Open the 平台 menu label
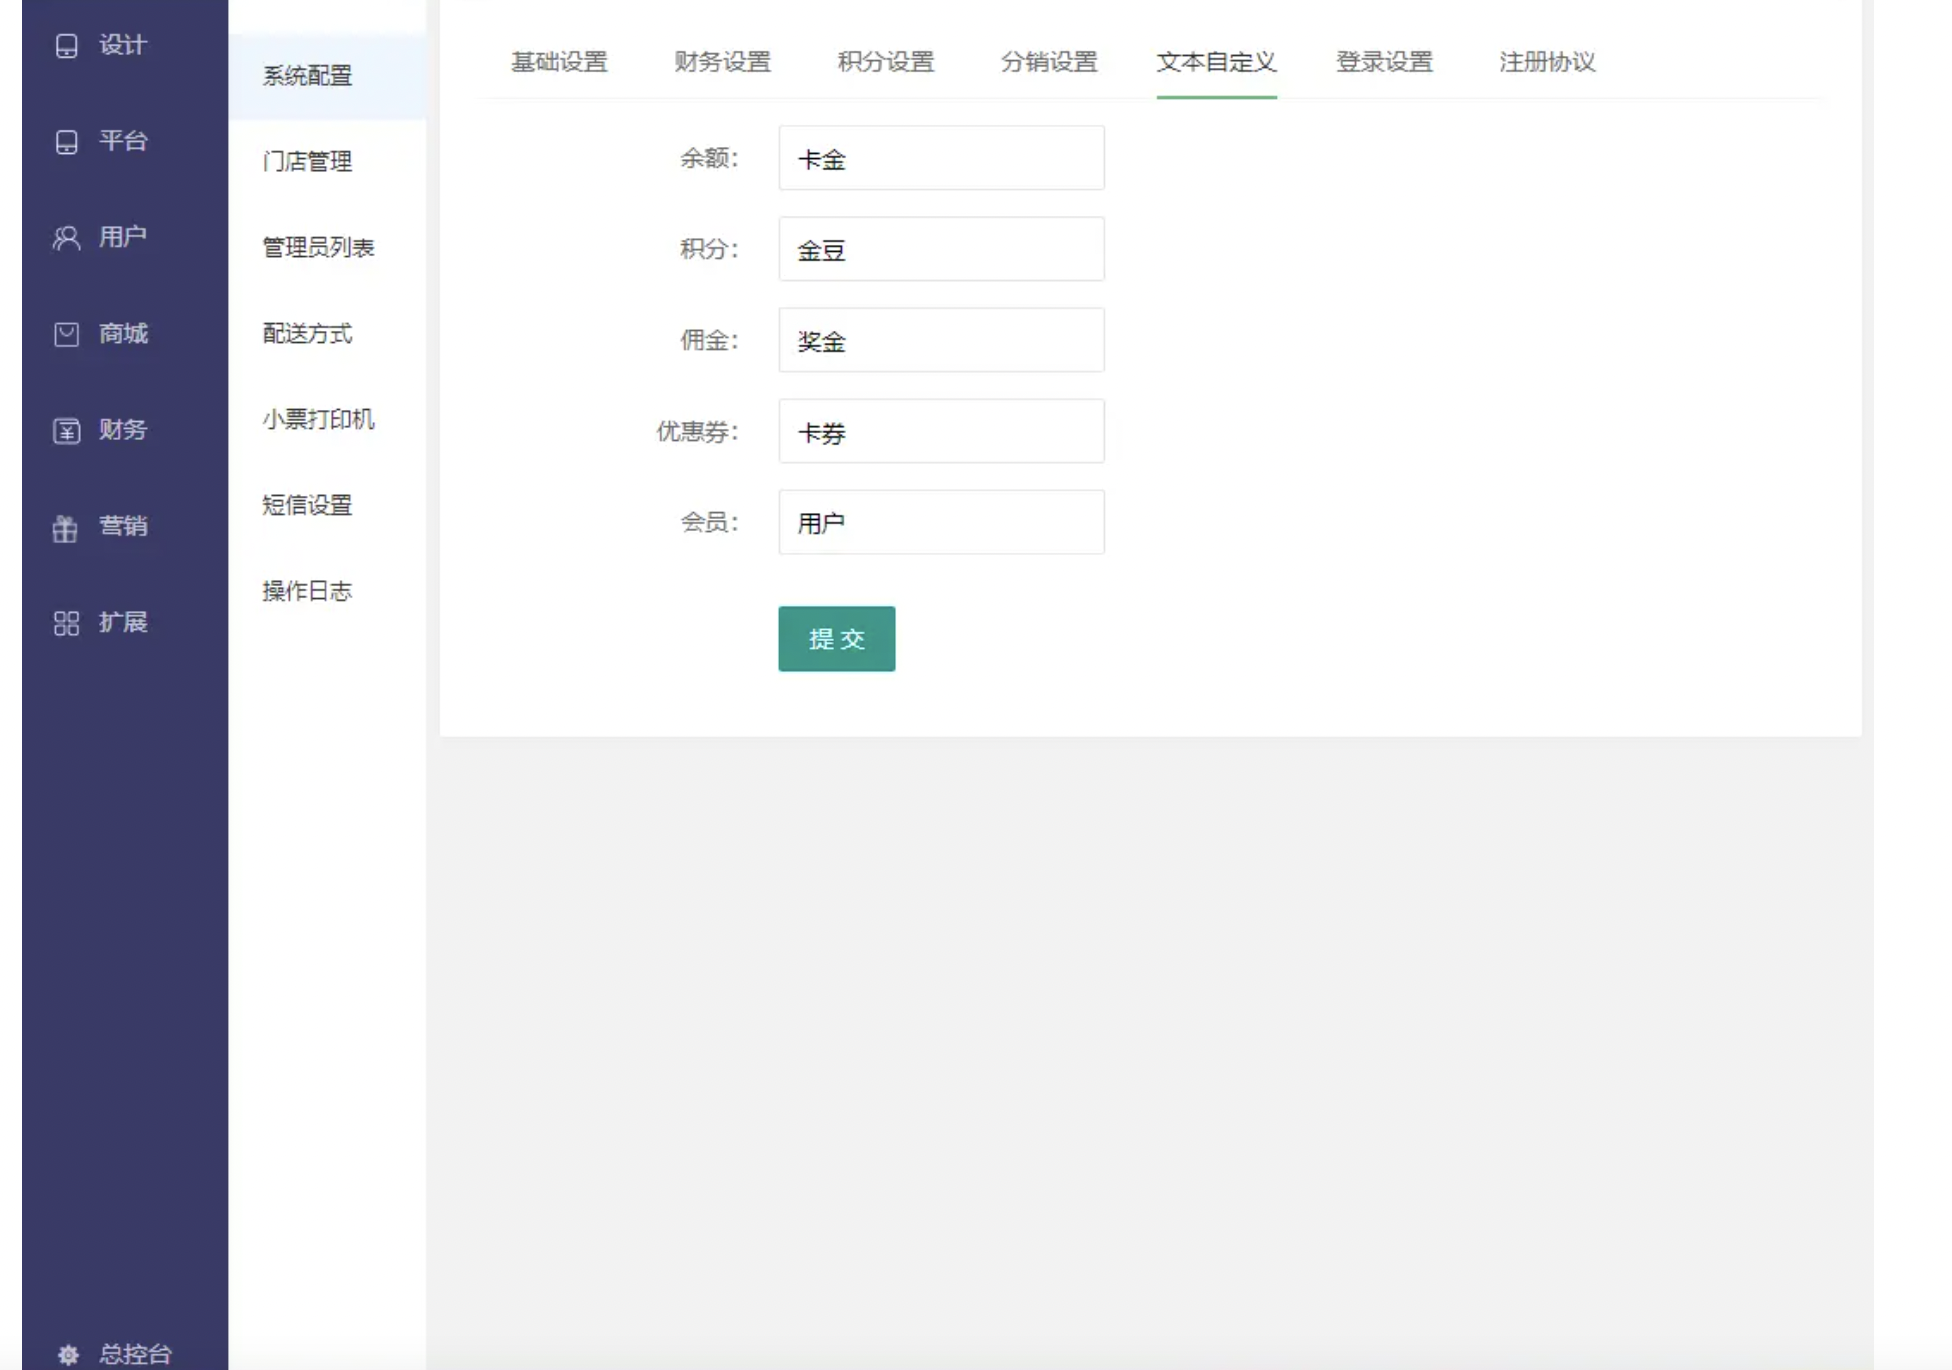1952x1370 pixels. click(123, 141)
